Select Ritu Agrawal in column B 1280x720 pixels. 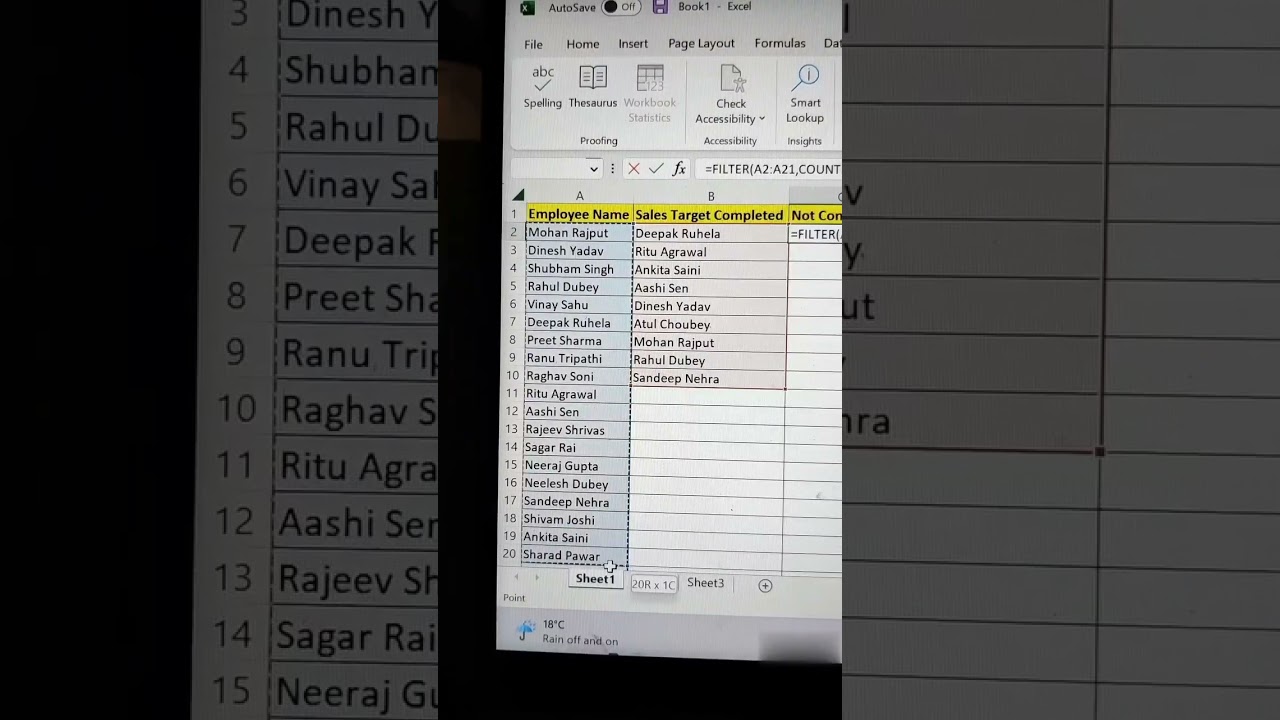710,252
